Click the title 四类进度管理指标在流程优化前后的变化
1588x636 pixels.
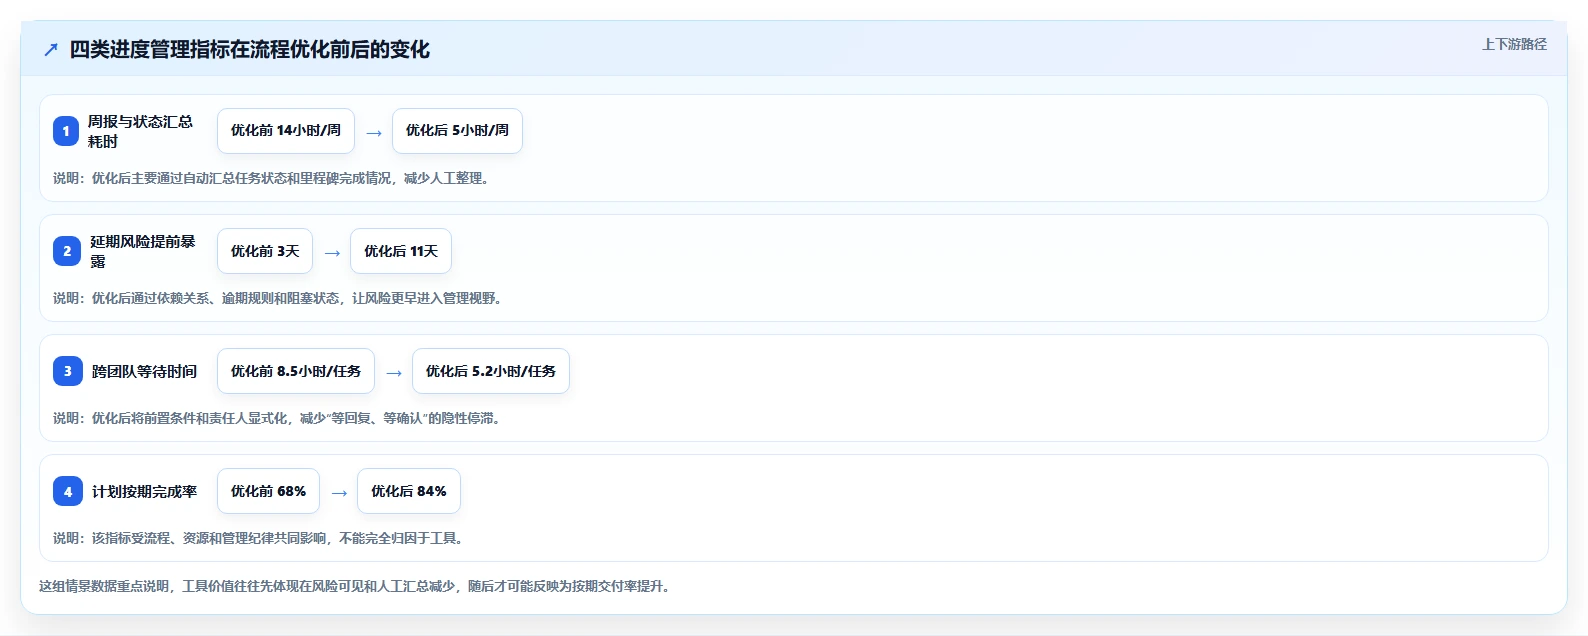click(x=250, y=50)
